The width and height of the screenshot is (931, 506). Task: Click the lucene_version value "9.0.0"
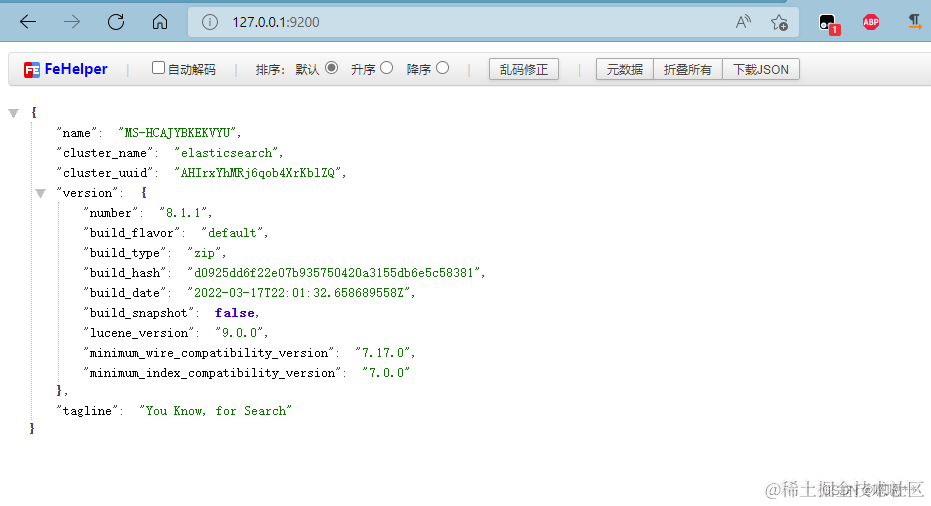239,333
